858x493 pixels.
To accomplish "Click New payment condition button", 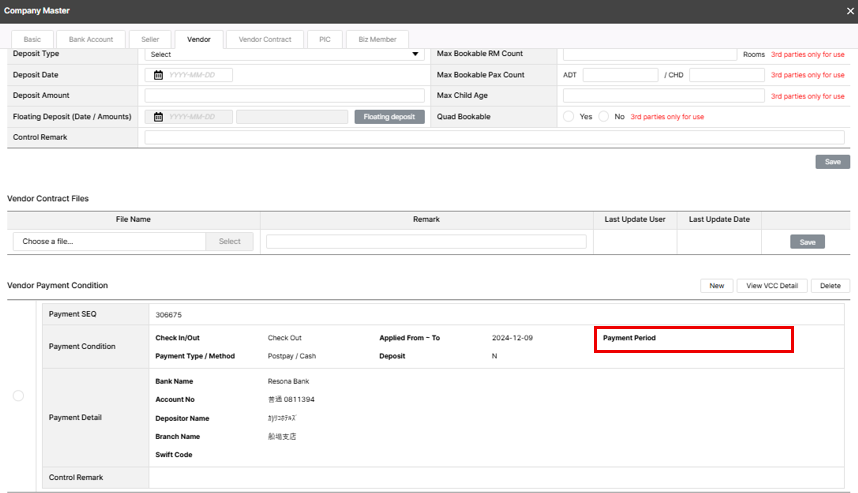I will tap(716, 286).
